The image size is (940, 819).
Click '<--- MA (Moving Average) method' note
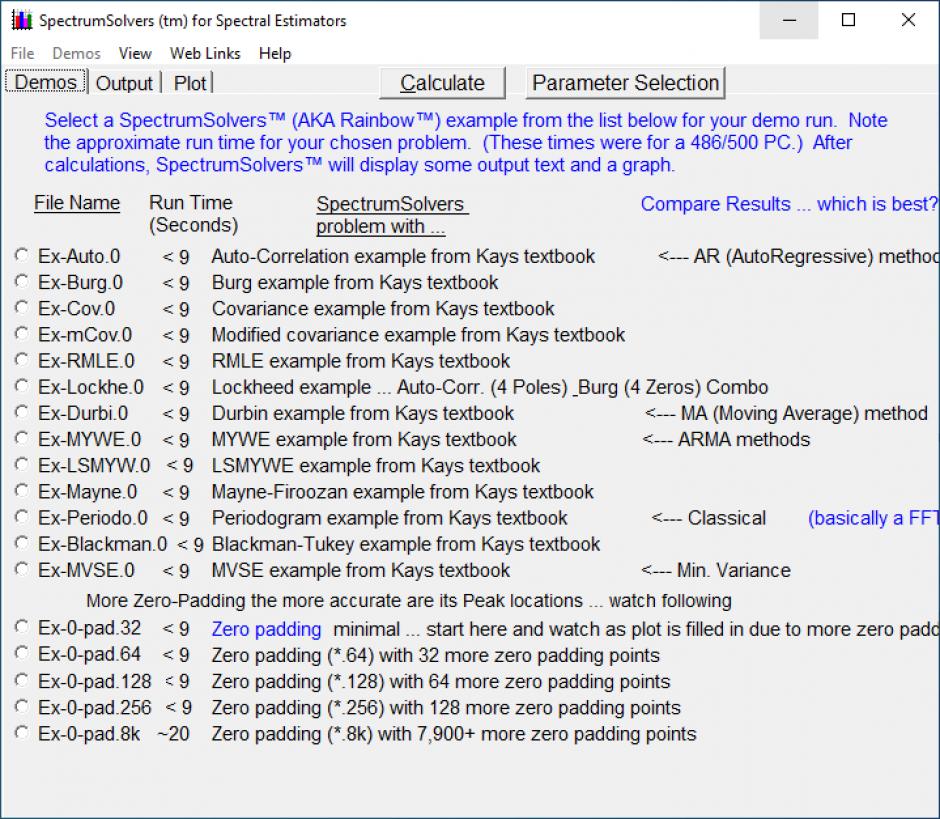tap(786, 413)
